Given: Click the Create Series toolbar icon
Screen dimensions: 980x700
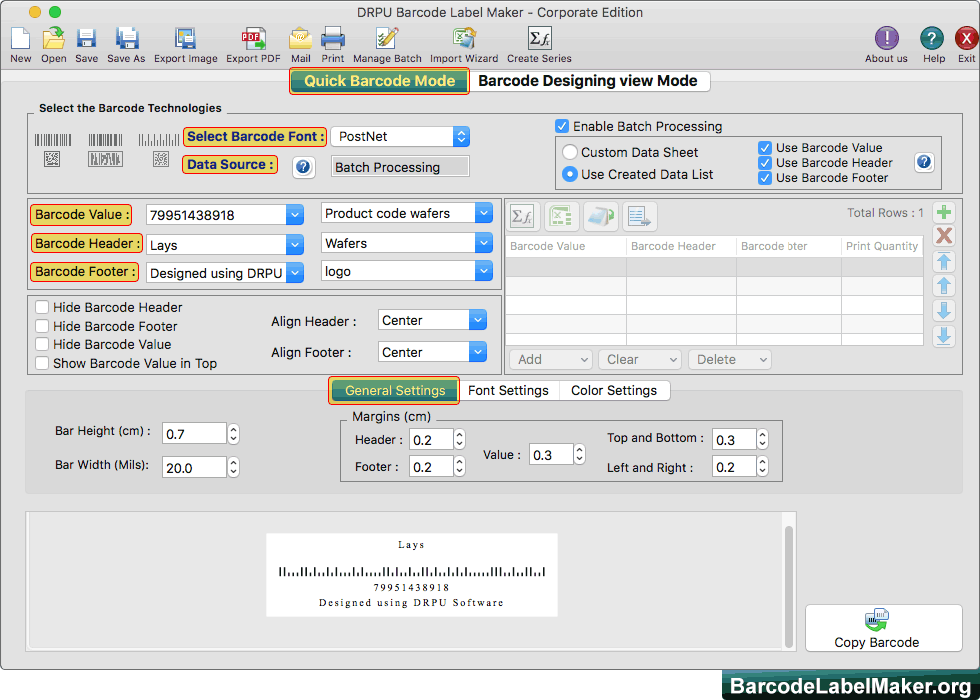Looking at the screenshot, I should [x=539, y=39].
